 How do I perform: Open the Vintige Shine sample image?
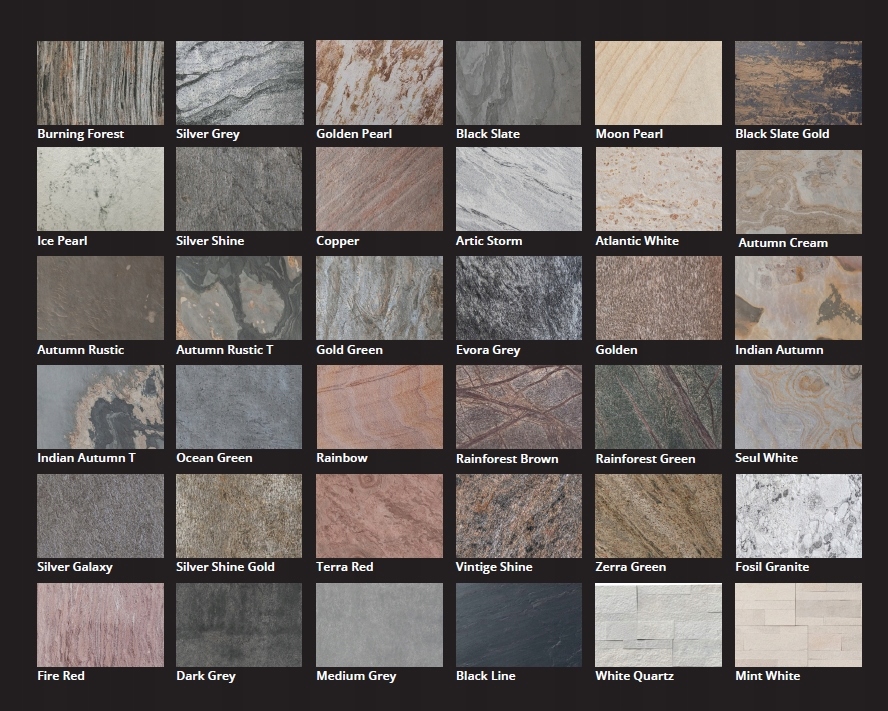tap(519, 516)
